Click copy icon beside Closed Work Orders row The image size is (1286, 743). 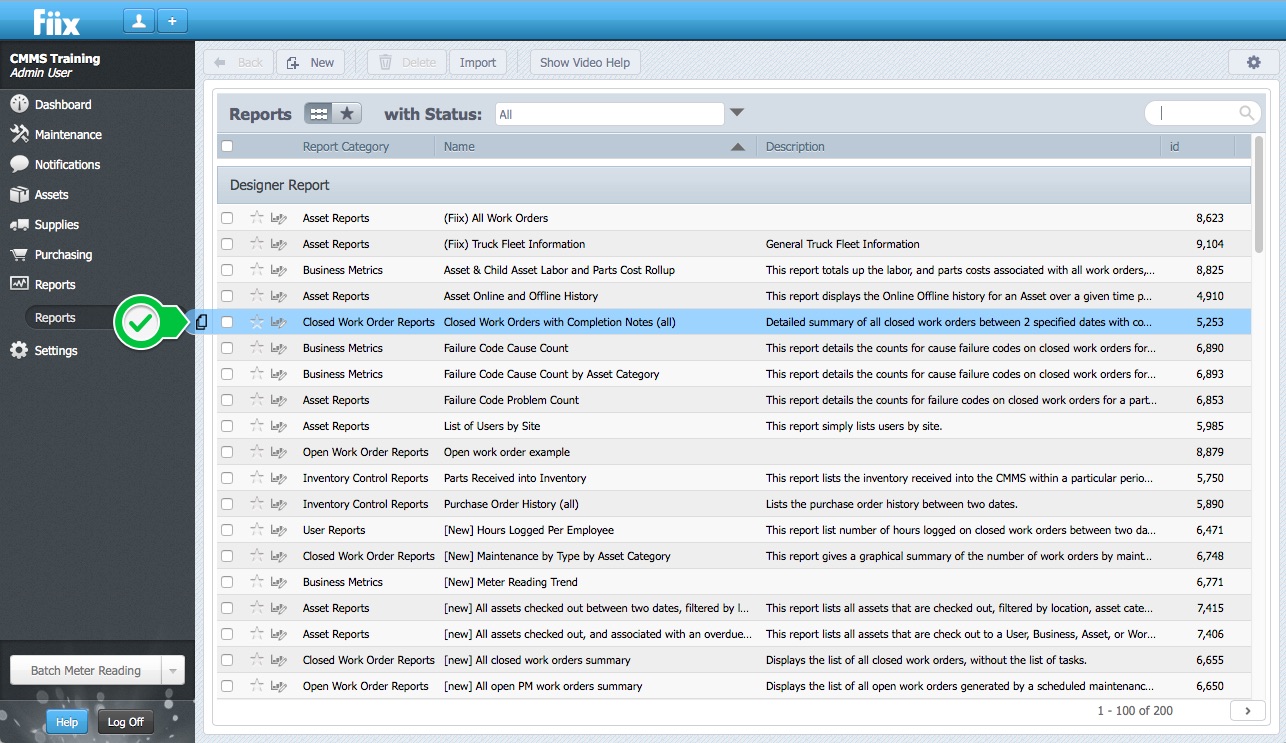pyautogui.click(x=202, y=322)
